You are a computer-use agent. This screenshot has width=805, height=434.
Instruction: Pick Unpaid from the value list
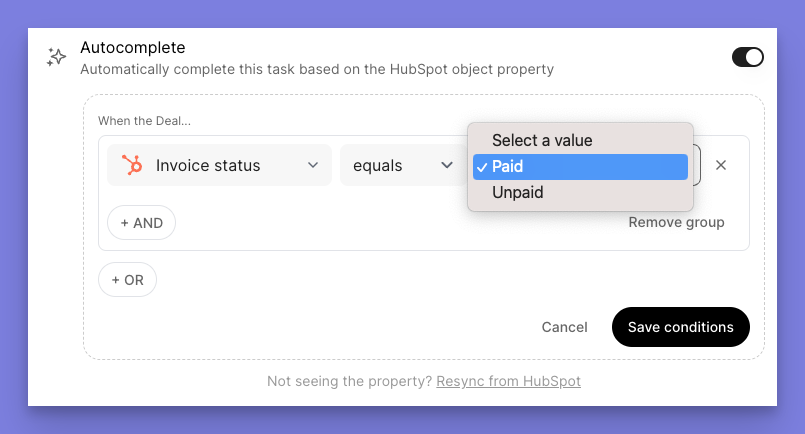[x=517, y=192]
